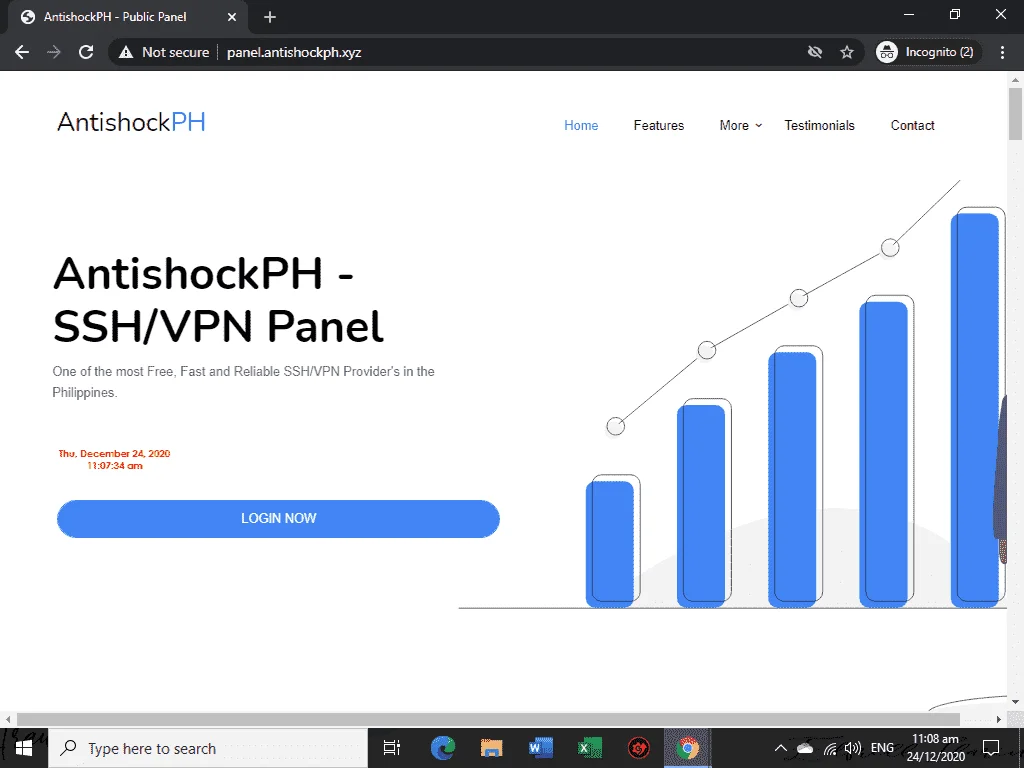Click the date text Thu, December 24, 2020

point(114,453)
